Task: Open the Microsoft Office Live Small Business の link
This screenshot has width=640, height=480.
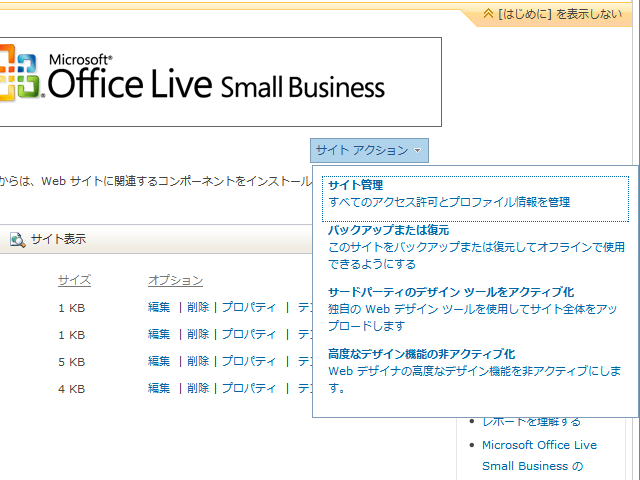Action: click(539, 456)
